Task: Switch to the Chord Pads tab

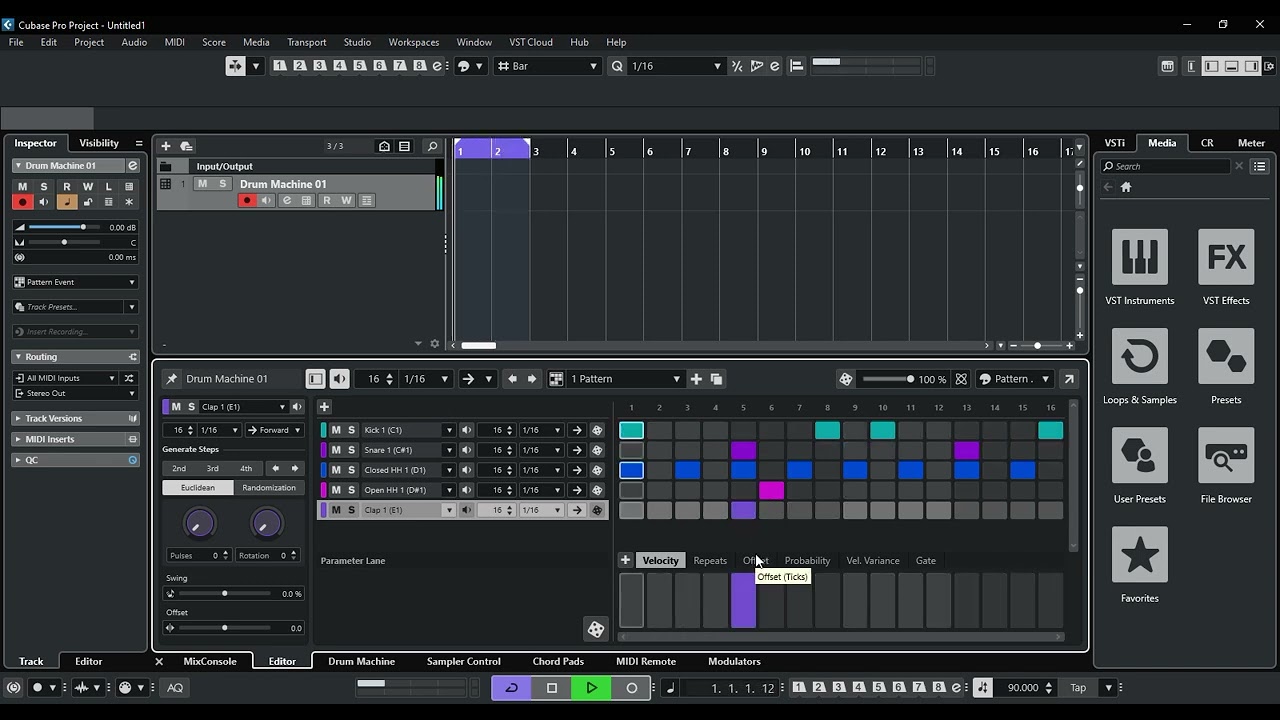Action: click(558, 661)
